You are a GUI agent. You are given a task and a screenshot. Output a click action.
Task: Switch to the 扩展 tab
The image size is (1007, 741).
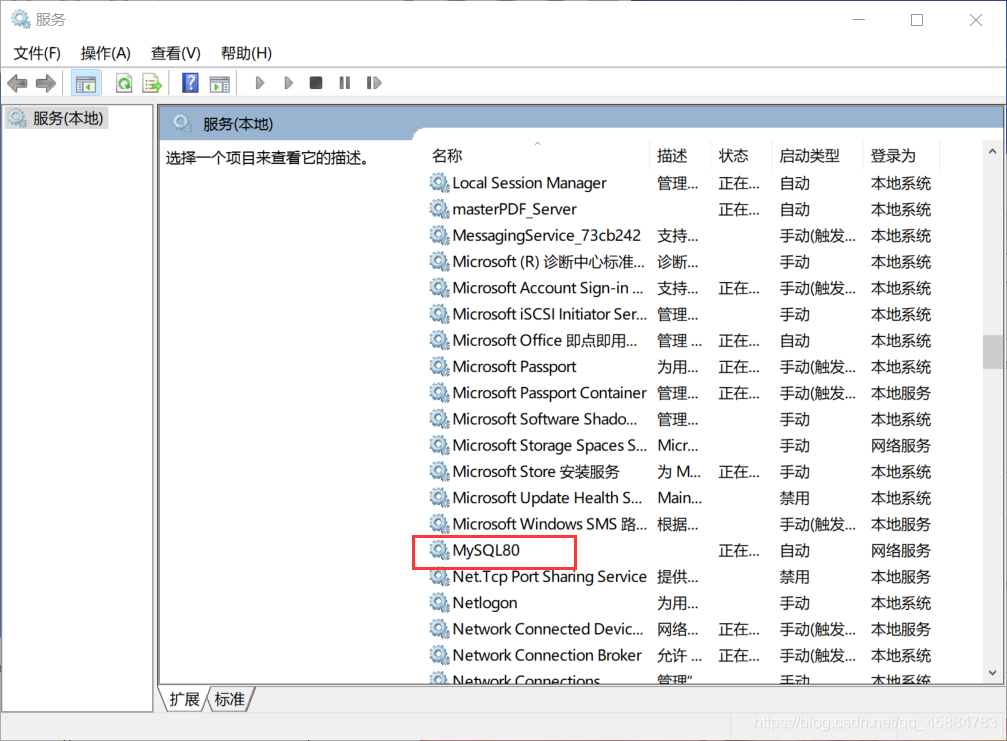[184, 699]
